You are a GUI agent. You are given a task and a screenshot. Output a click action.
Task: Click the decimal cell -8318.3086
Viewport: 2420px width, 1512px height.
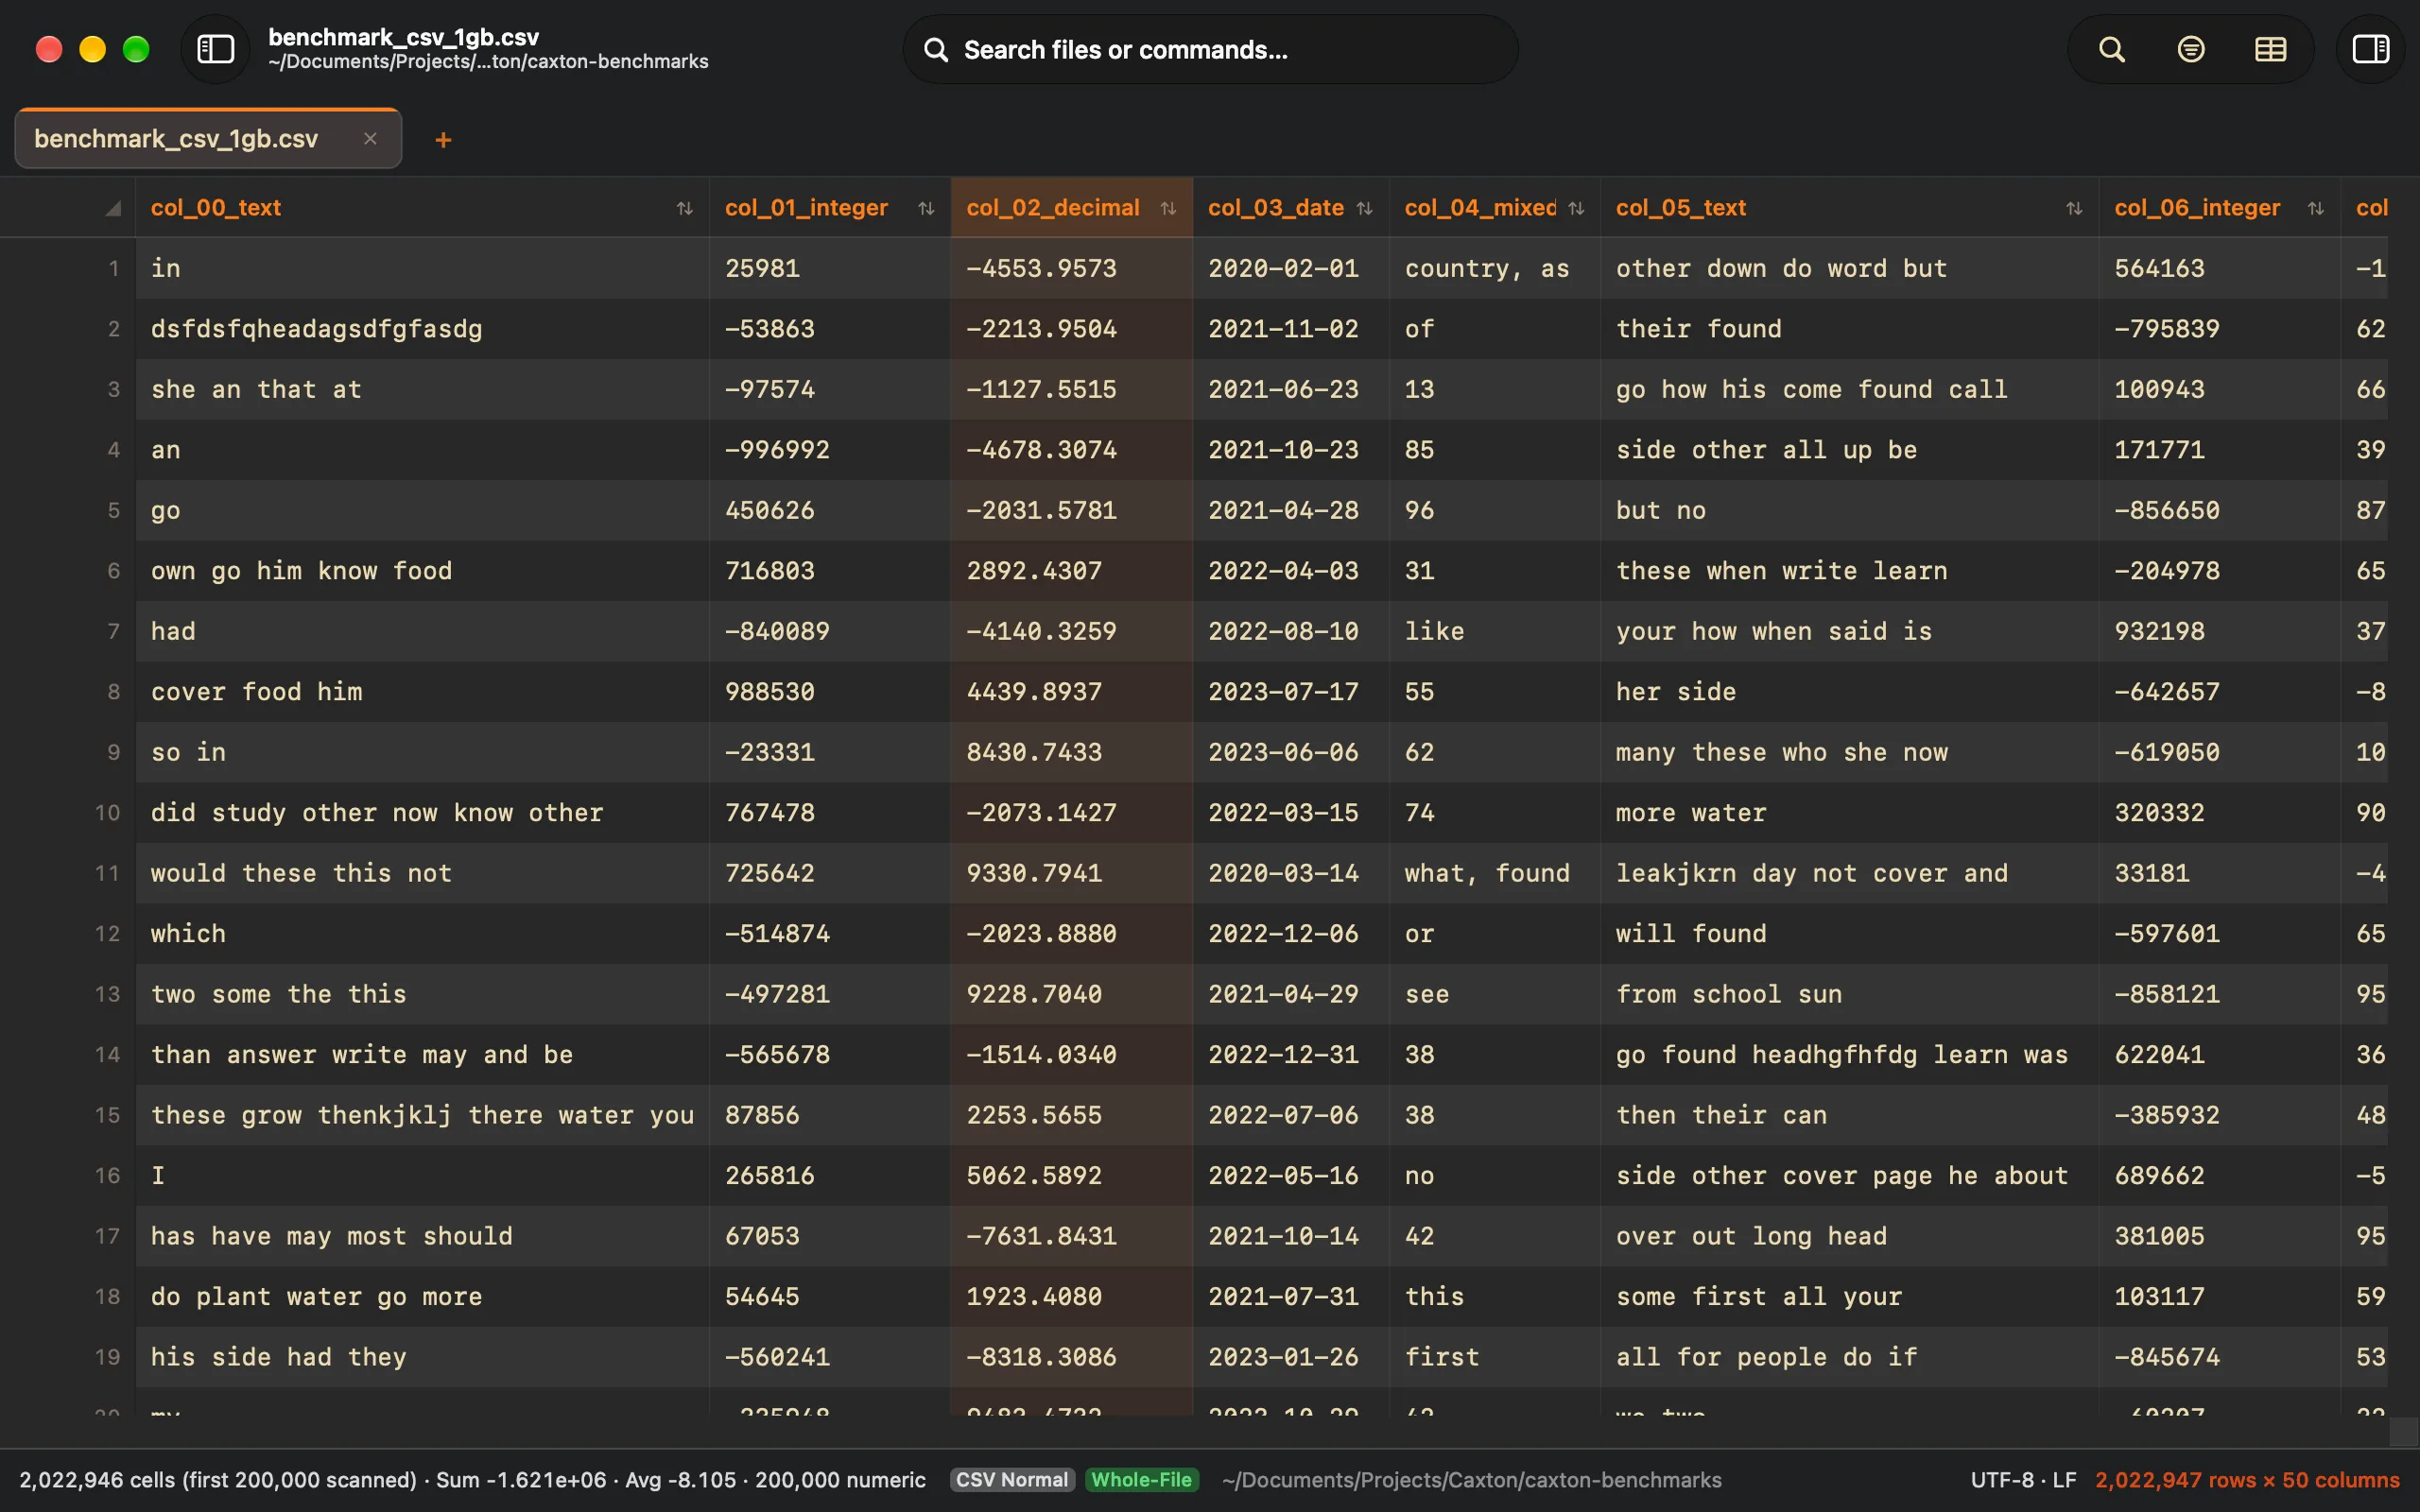(x=1072, y=1357)
